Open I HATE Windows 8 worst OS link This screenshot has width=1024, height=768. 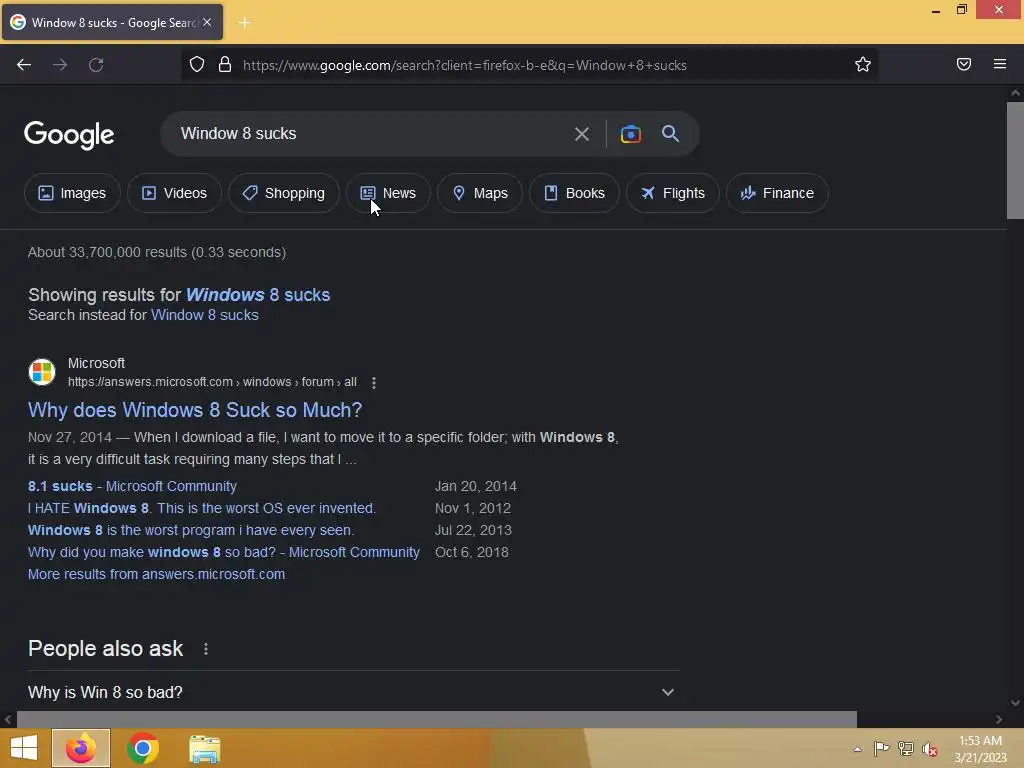coord(202,508)
